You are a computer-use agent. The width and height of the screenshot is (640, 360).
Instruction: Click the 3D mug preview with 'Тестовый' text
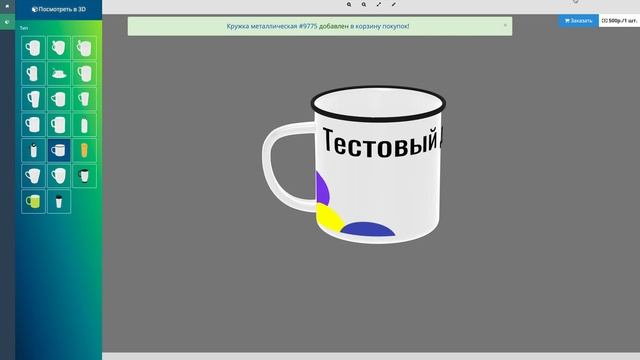click(x=353, y=165)
